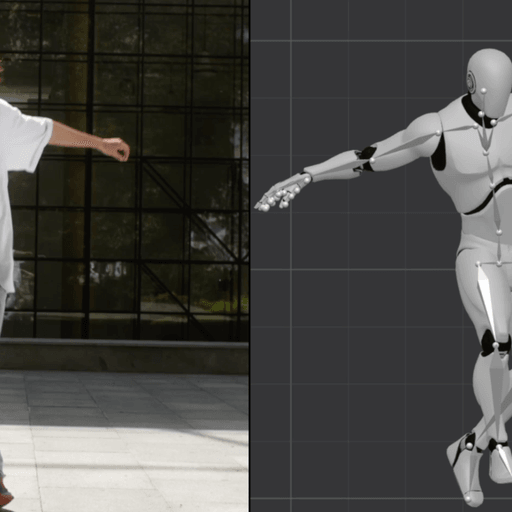Select the toe joint on front foot
512x512 pixels.
click(x=469, y=499)
